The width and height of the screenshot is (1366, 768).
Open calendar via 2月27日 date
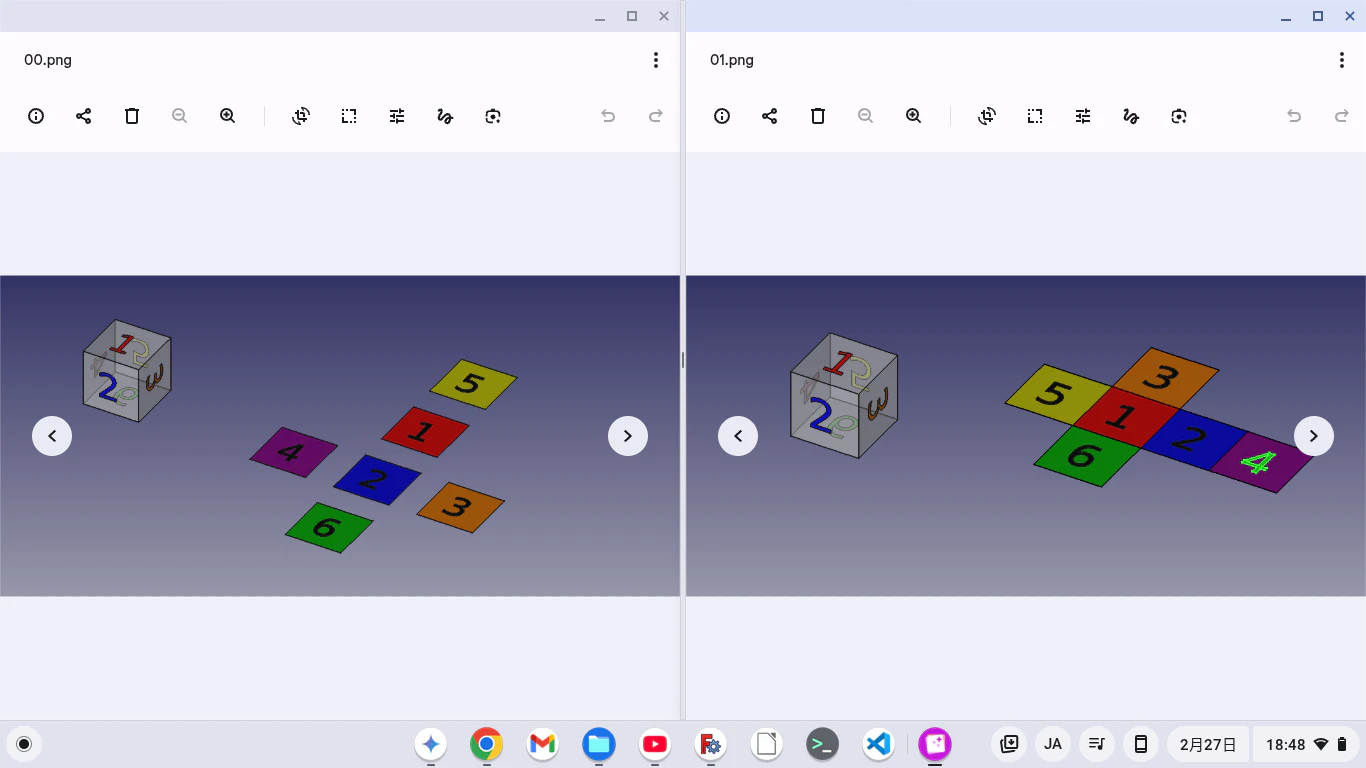(x=1208, y=744)
